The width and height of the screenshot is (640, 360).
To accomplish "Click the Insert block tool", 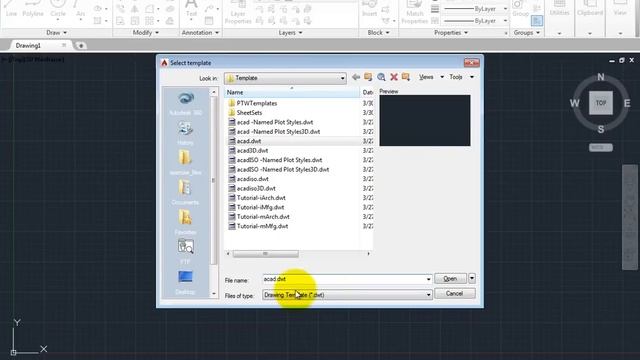I will pos(369,9).
